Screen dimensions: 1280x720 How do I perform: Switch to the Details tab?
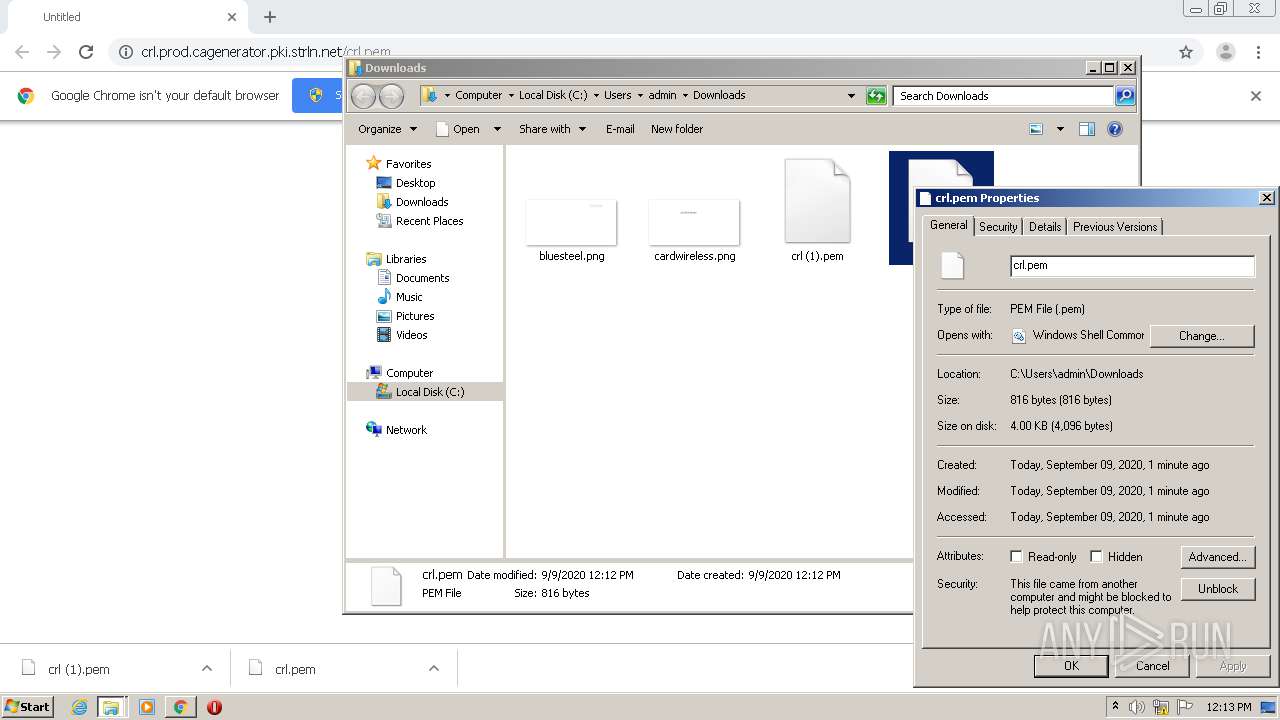1045,227
